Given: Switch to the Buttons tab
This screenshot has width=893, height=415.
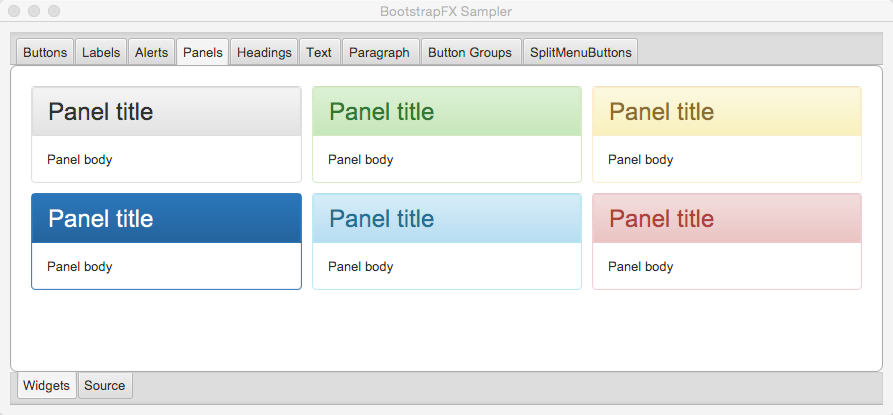Looking at the screenshot, I should pos(45,52).
